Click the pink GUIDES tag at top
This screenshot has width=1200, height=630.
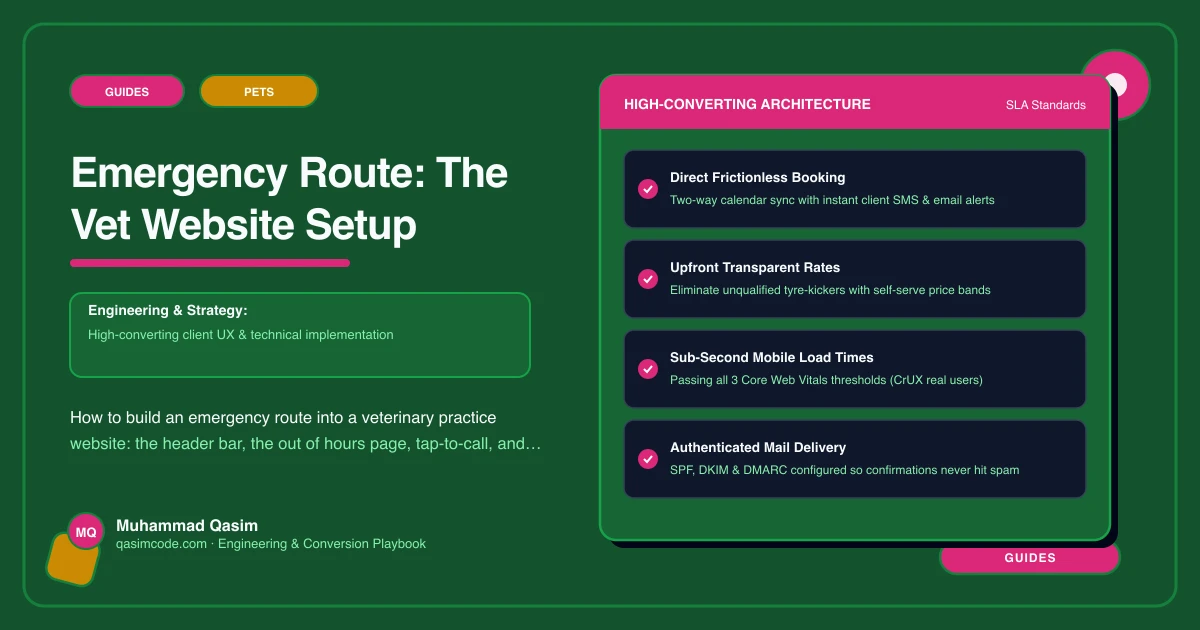127,91
